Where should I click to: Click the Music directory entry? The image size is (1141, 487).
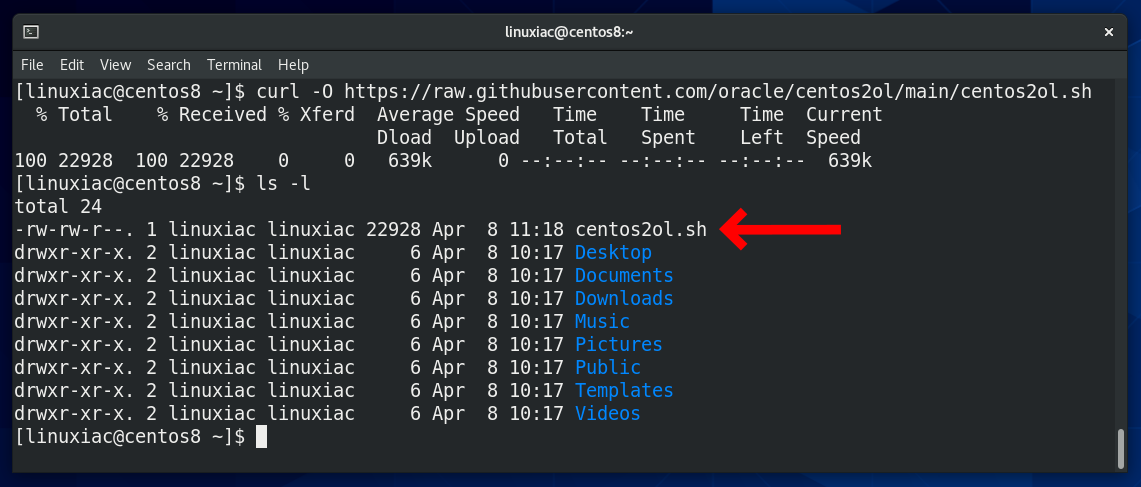pos(602,322)
